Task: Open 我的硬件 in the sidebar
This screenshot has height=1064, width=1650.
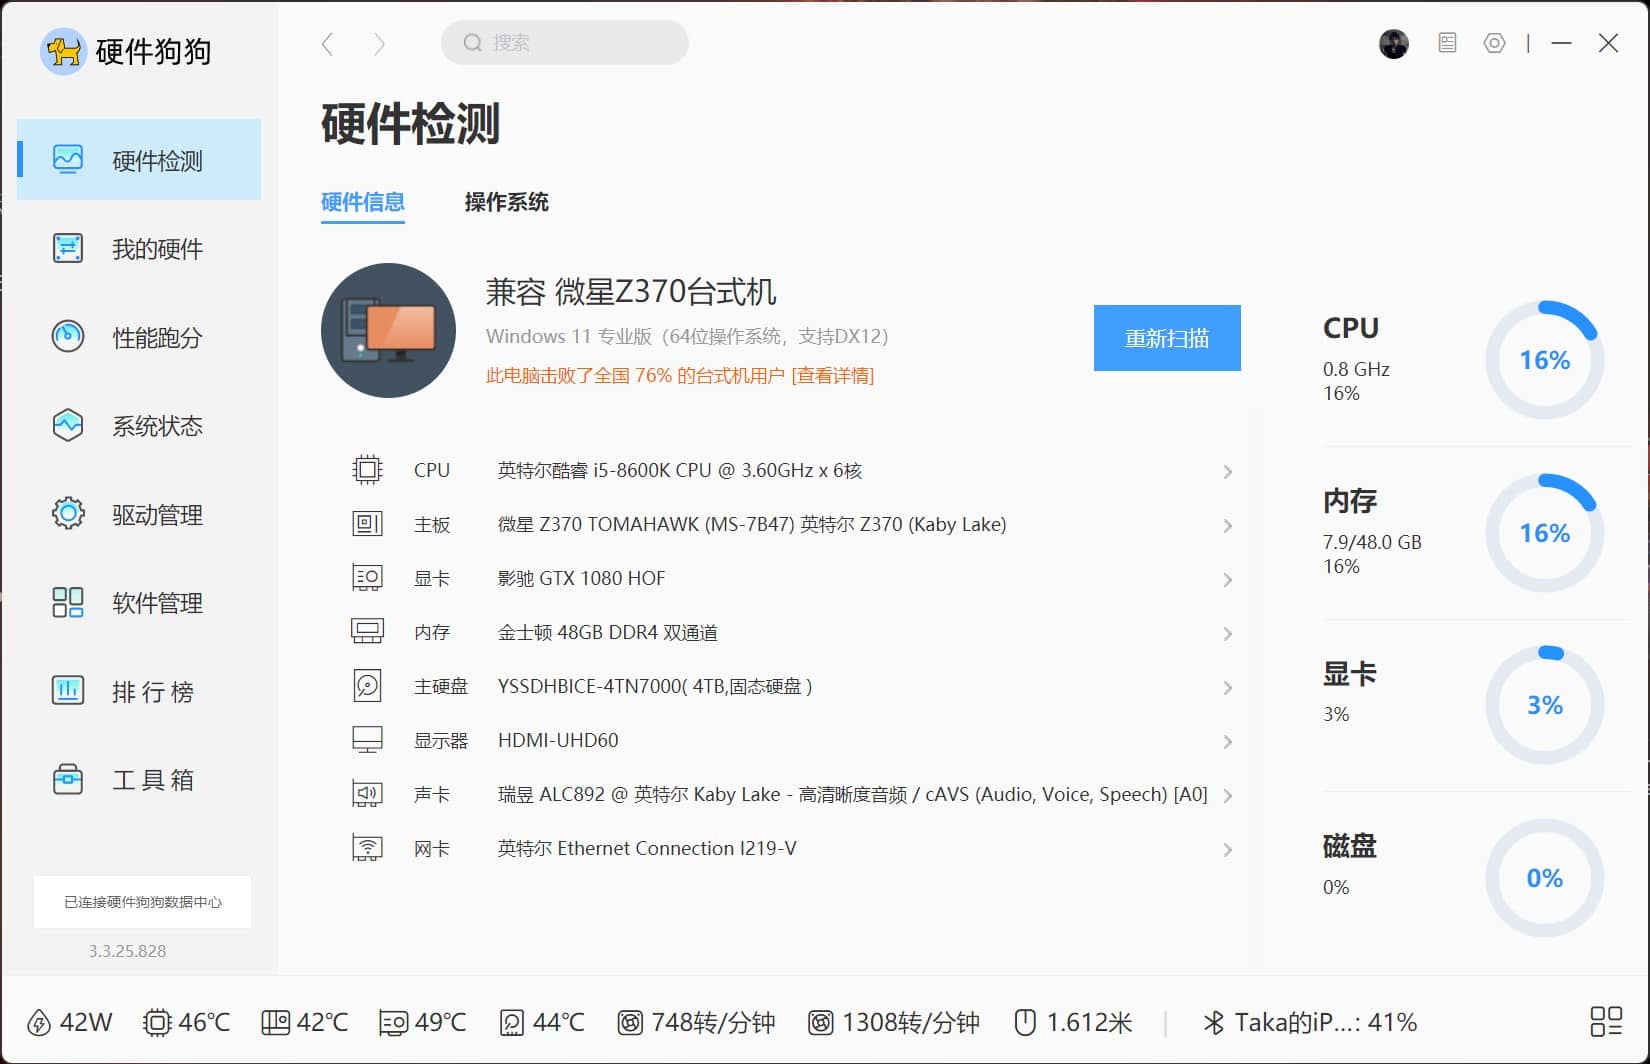Action: [x=139, y=248]
